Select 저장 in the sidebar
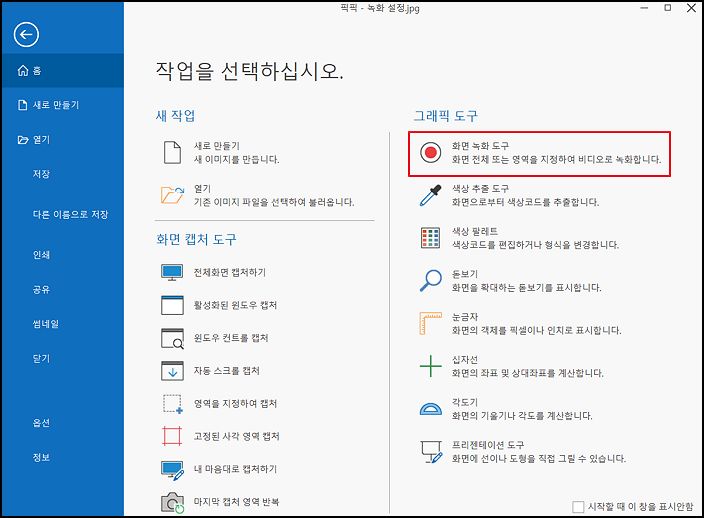 (x=41, y=174)
